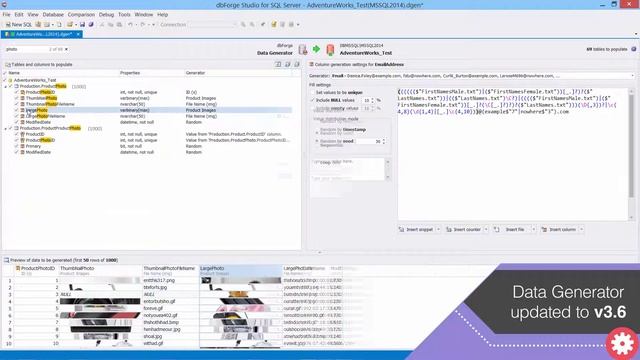Toggle checkbox for ThumbNailPhoto column

[x=17, y=98]
